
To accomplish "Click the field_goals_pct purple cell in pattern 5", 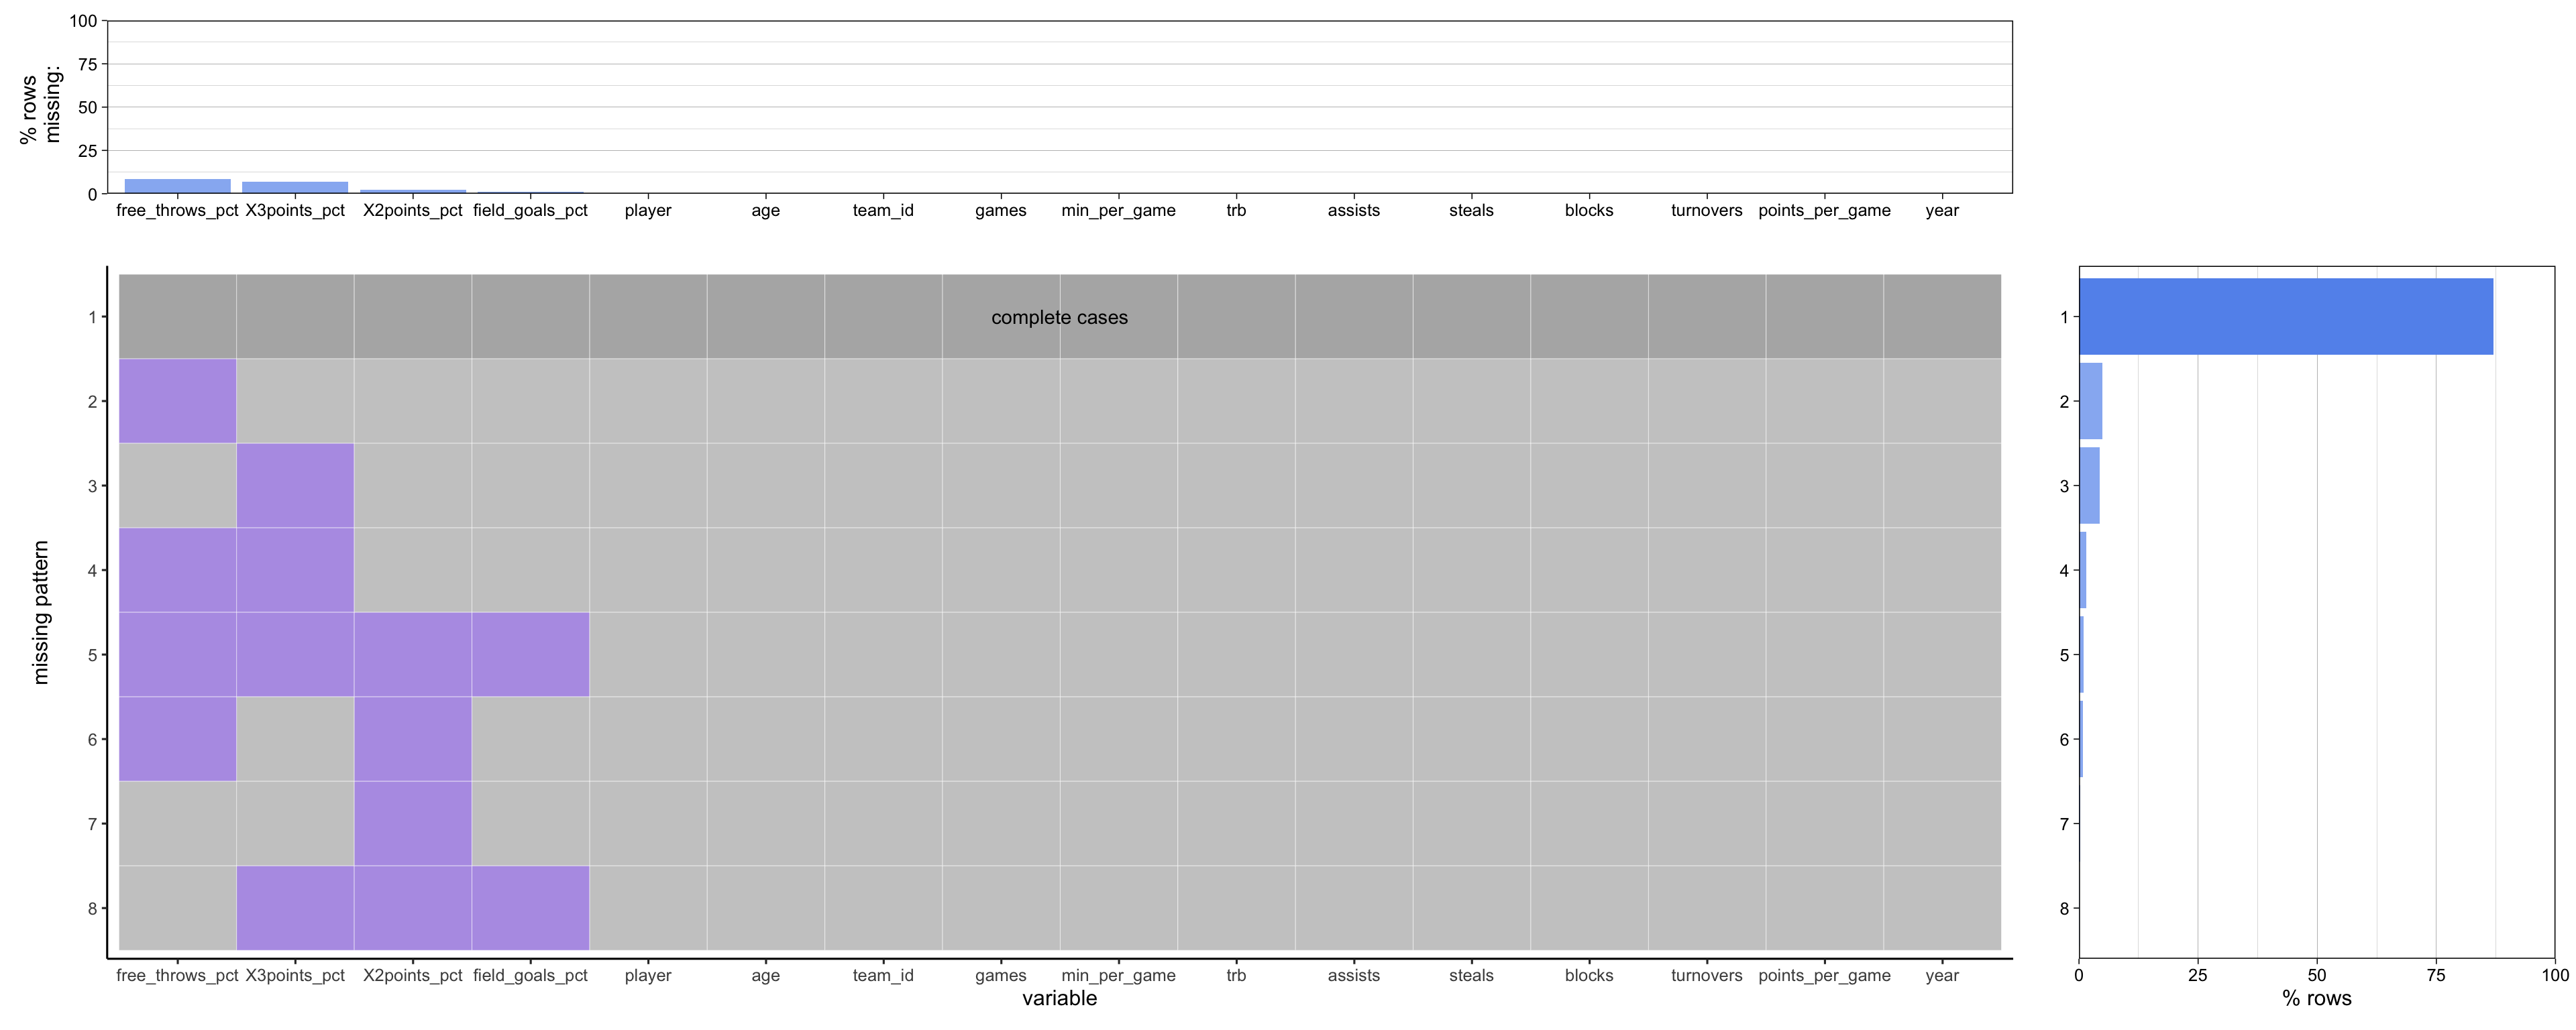I will point(530,655).
